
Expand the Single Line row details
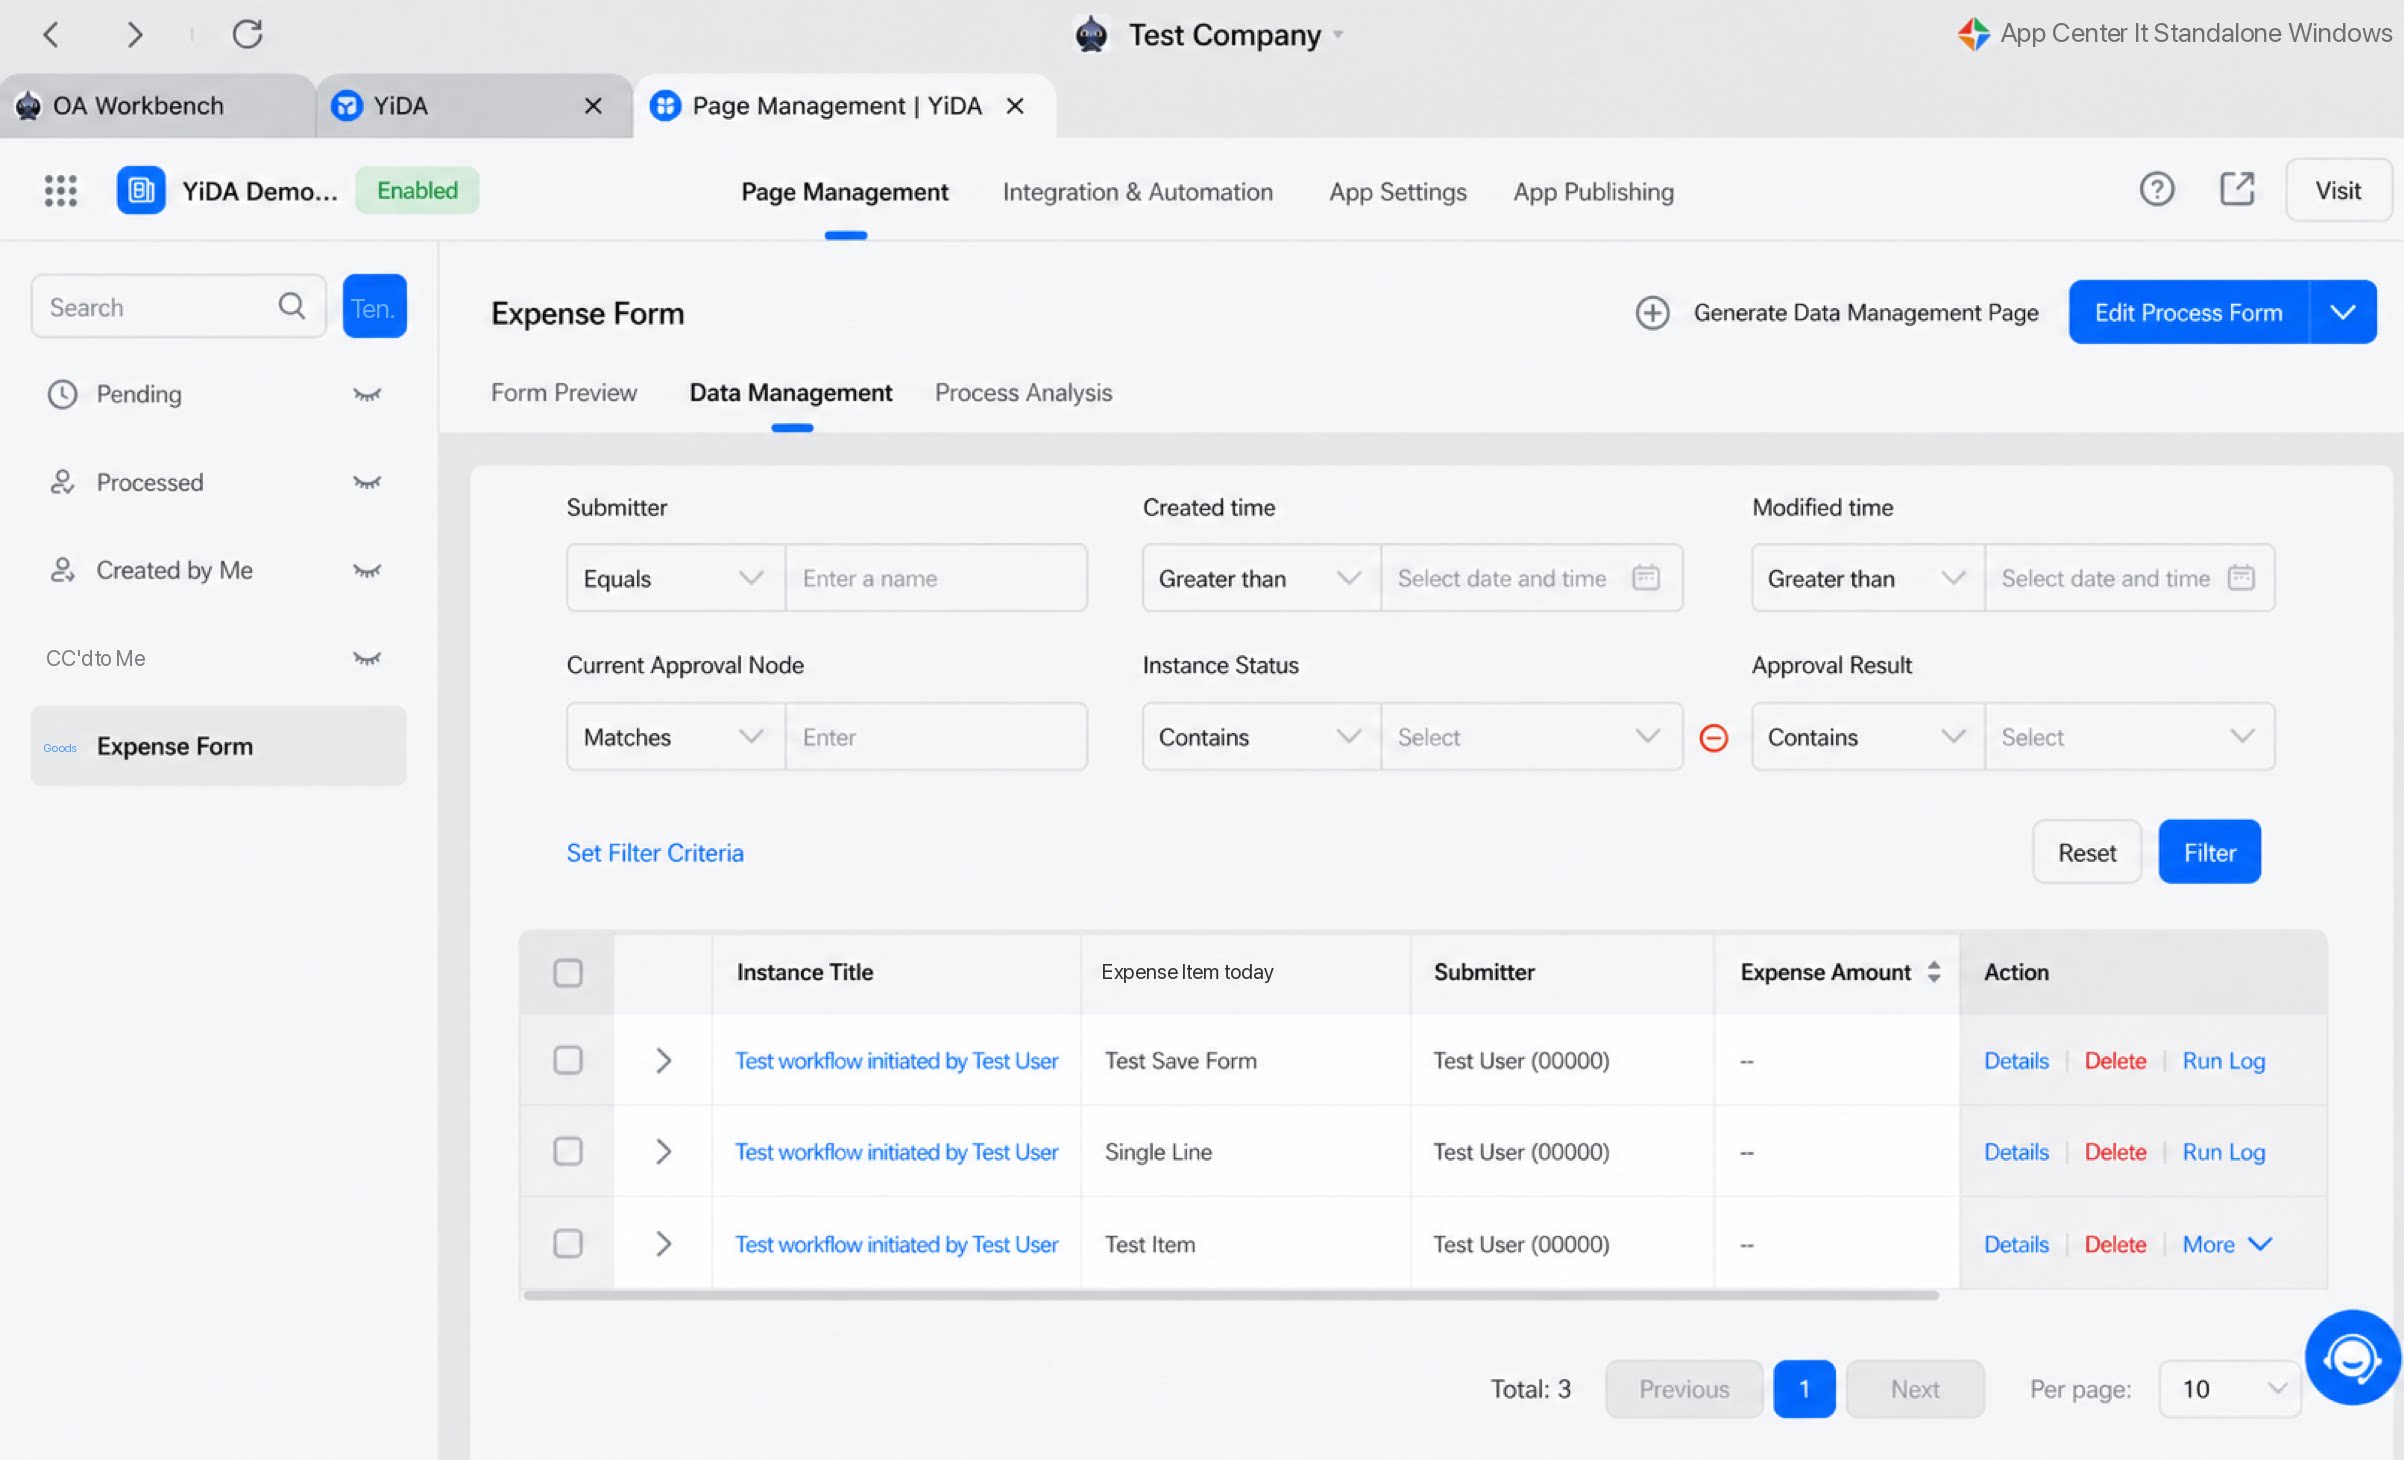pyautogui.click(x=663, y=1152)
